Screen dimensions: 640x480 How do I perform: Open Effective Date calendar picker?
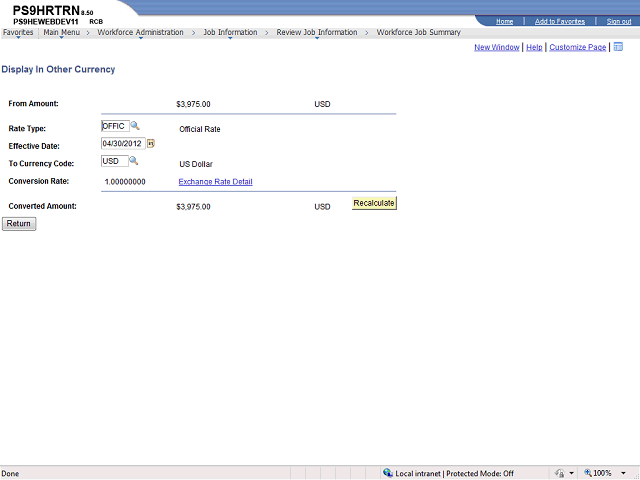[x=151, y=143]
